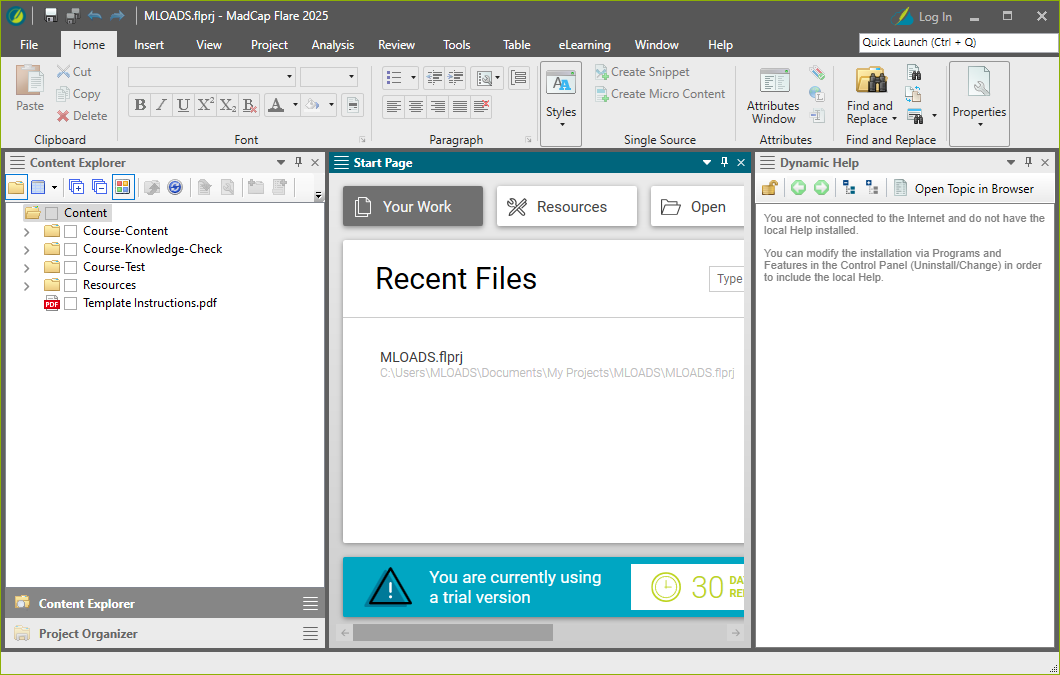Check the Template Instructions.pdf checkbox
Image resolution: width=1060 pixels, height=675 pixels.
click(70, 303)
